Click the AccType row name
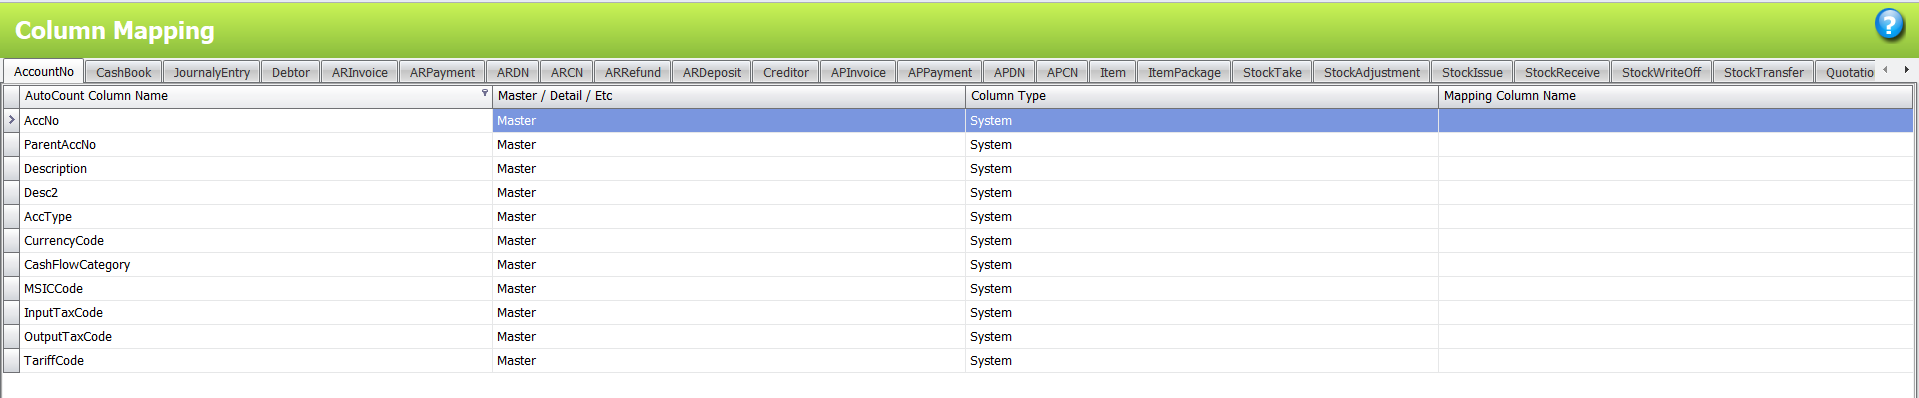Screen dimensions: 1919x398 [256, 216]
